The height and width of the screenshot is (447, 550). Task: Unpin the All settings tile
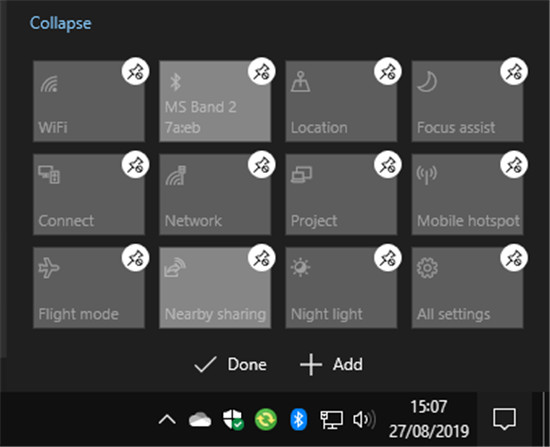click(514, 258)
